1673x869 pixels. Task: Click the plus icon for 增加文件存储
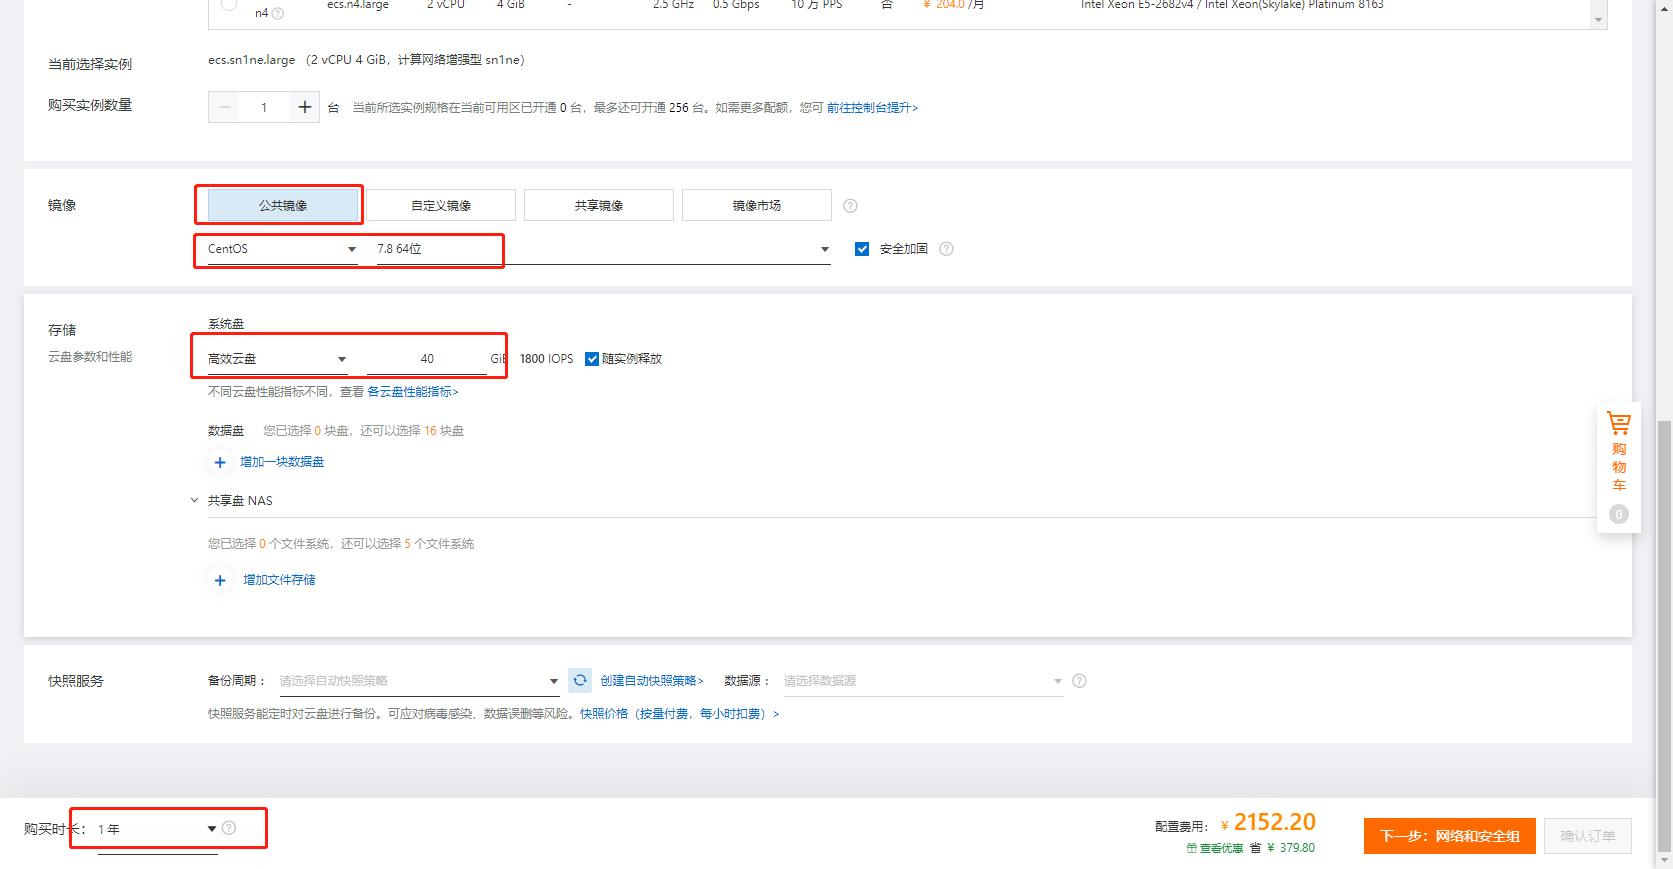coord(220,580)
